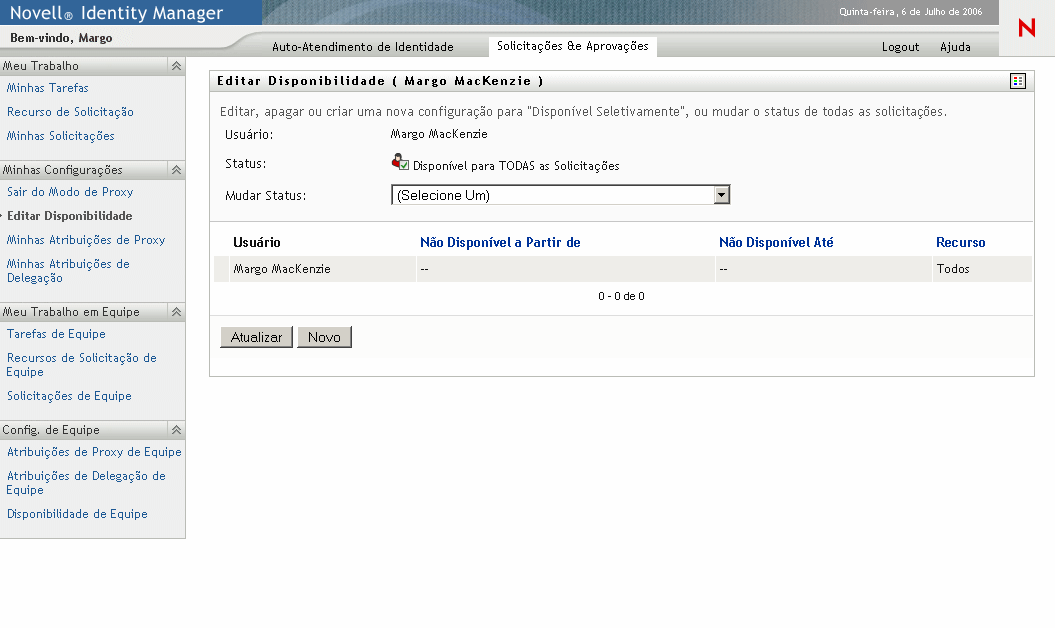
Task: Switch to Auto-Atendimento de Identidade tab
Action: coord(362,47)
